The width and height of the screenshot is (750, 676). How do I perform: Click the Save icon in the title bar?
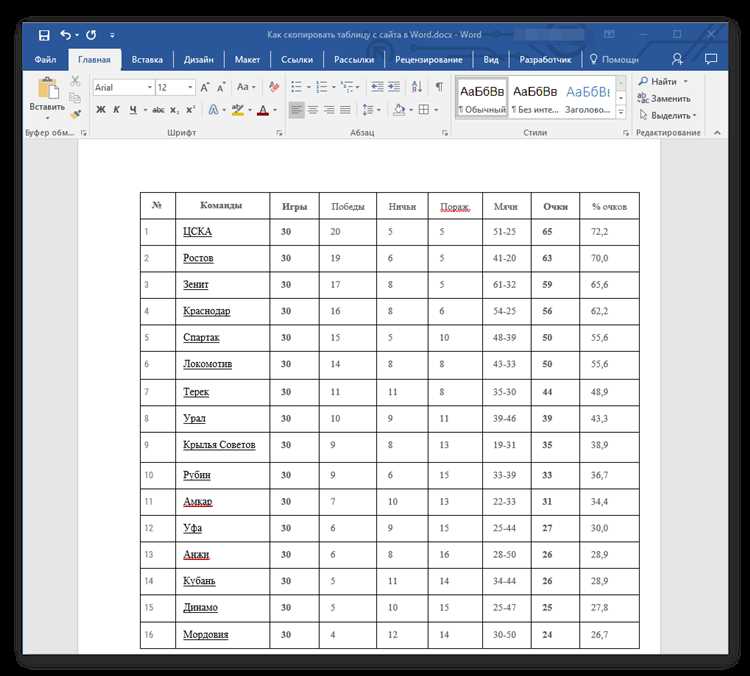(44, 35)
